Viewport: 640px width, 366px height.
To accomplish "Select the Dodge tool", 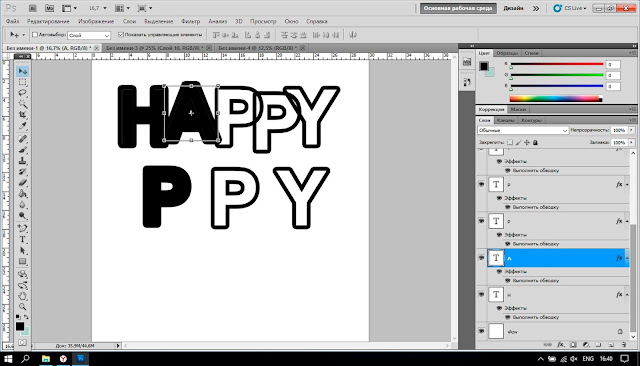I will (x=22, y=215).
